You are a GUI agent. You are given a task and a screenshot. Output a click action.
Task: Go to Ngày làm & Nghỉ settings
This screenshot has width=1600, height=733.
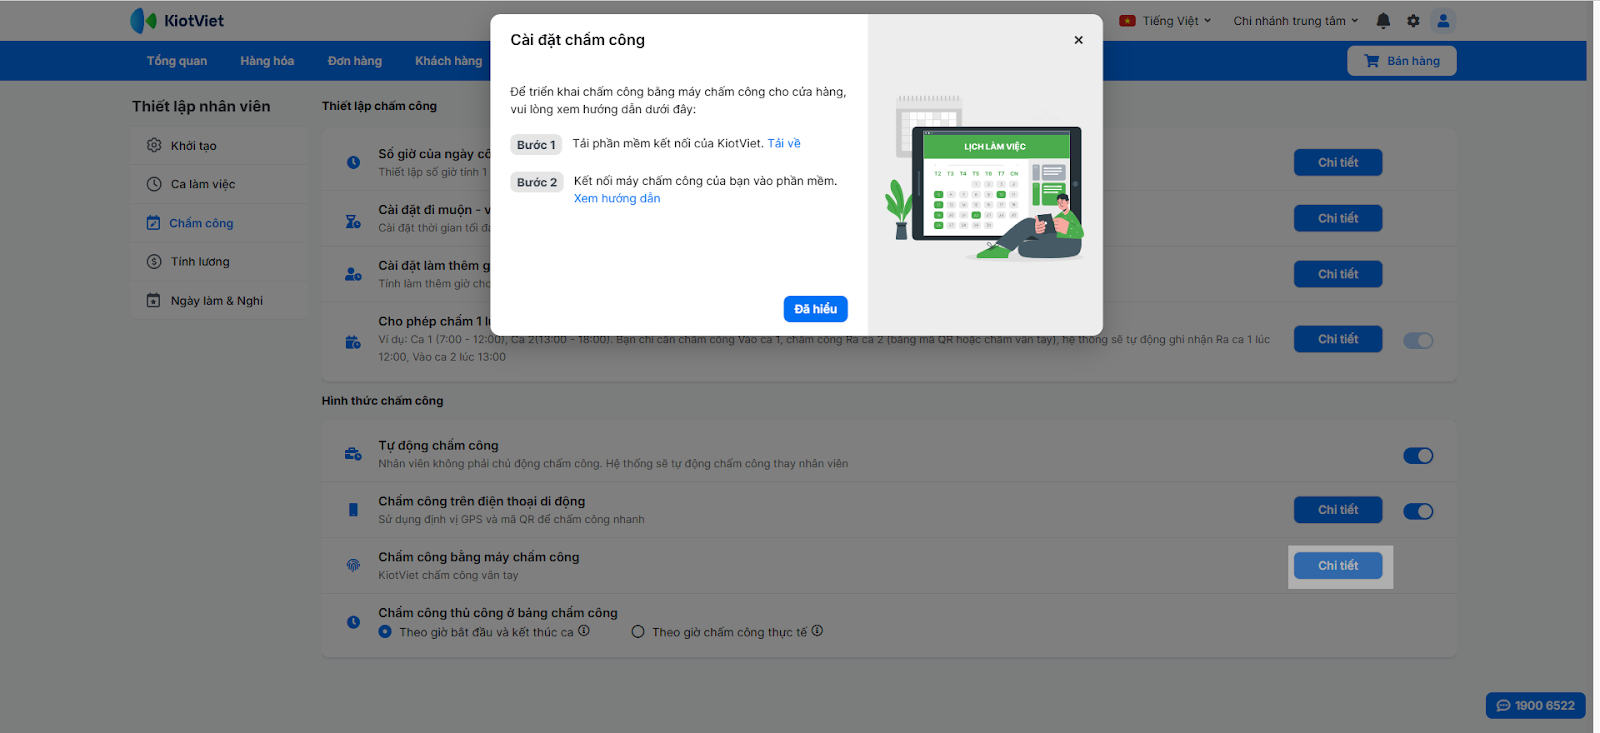click(219, 300)
